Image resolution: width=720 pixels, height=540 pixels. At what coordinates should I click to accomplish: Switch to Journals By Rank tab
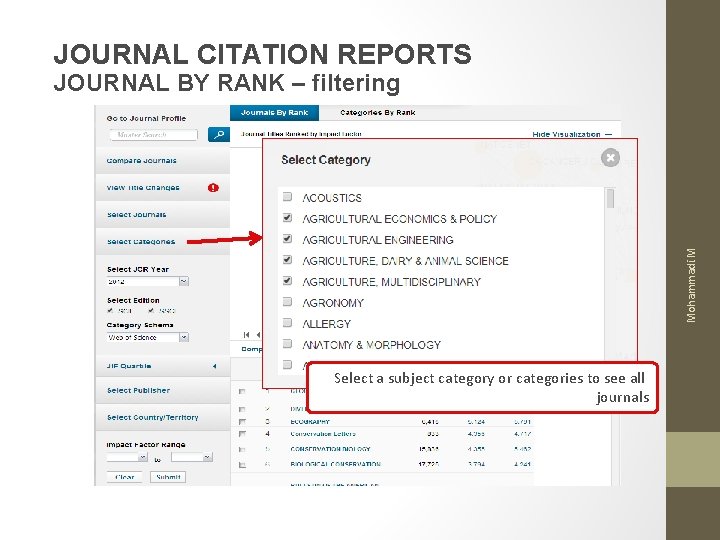click(274, 112)
